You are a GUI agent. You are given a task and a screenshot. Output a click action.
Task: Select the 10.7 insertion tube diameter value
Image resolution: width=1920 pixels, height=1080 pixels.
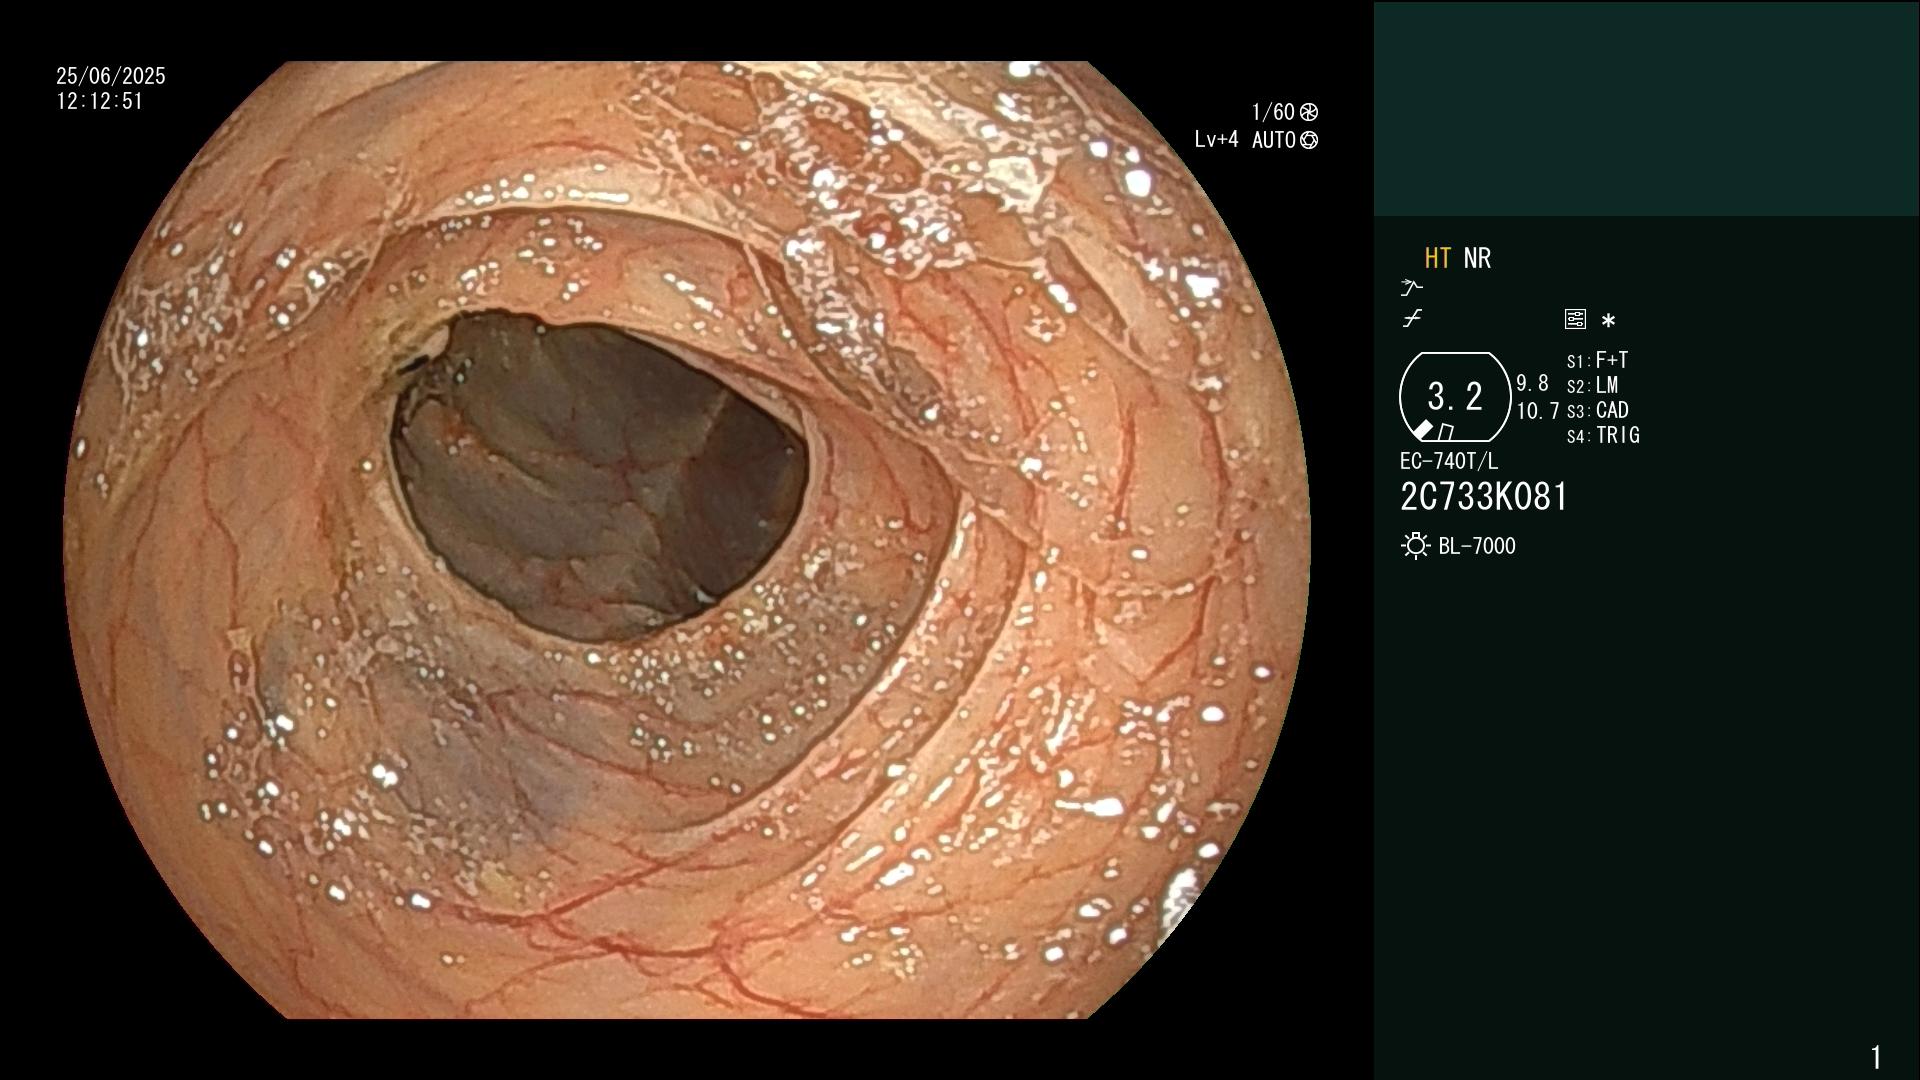(1537, 411)
